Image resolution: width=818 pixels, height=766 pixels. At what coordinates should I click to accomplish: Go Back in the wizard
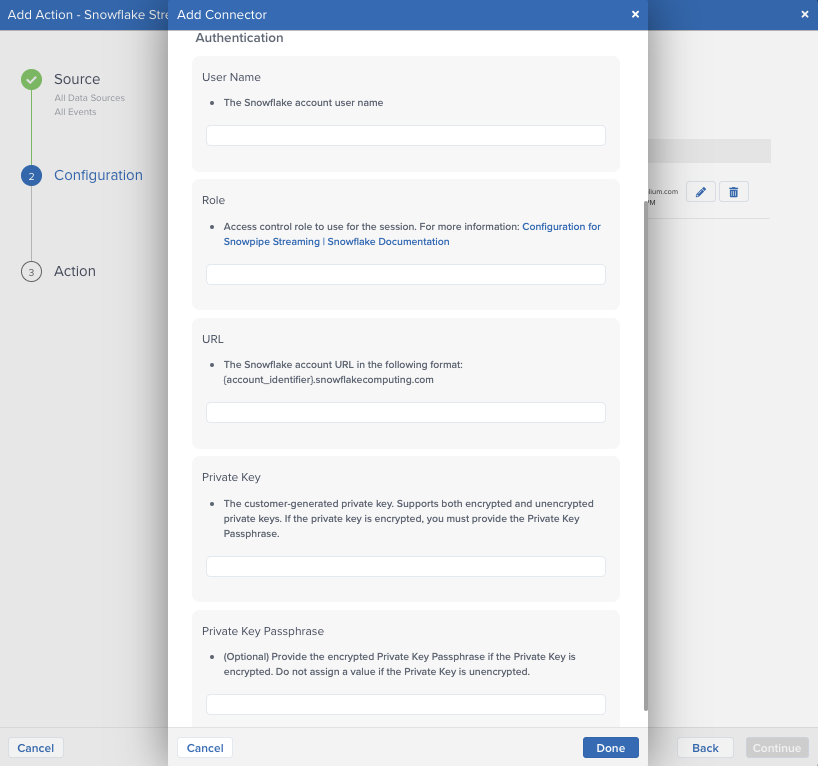click(705, 748)
